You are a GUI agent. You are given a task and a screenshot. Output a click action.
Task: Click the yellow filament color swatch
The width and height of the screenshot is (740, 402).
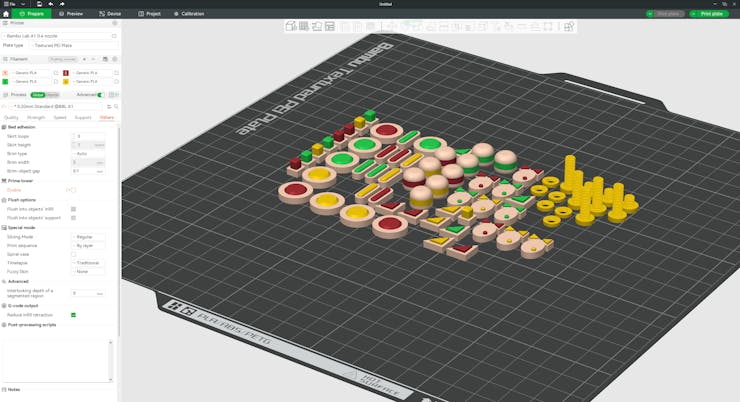tap(66, 82)
